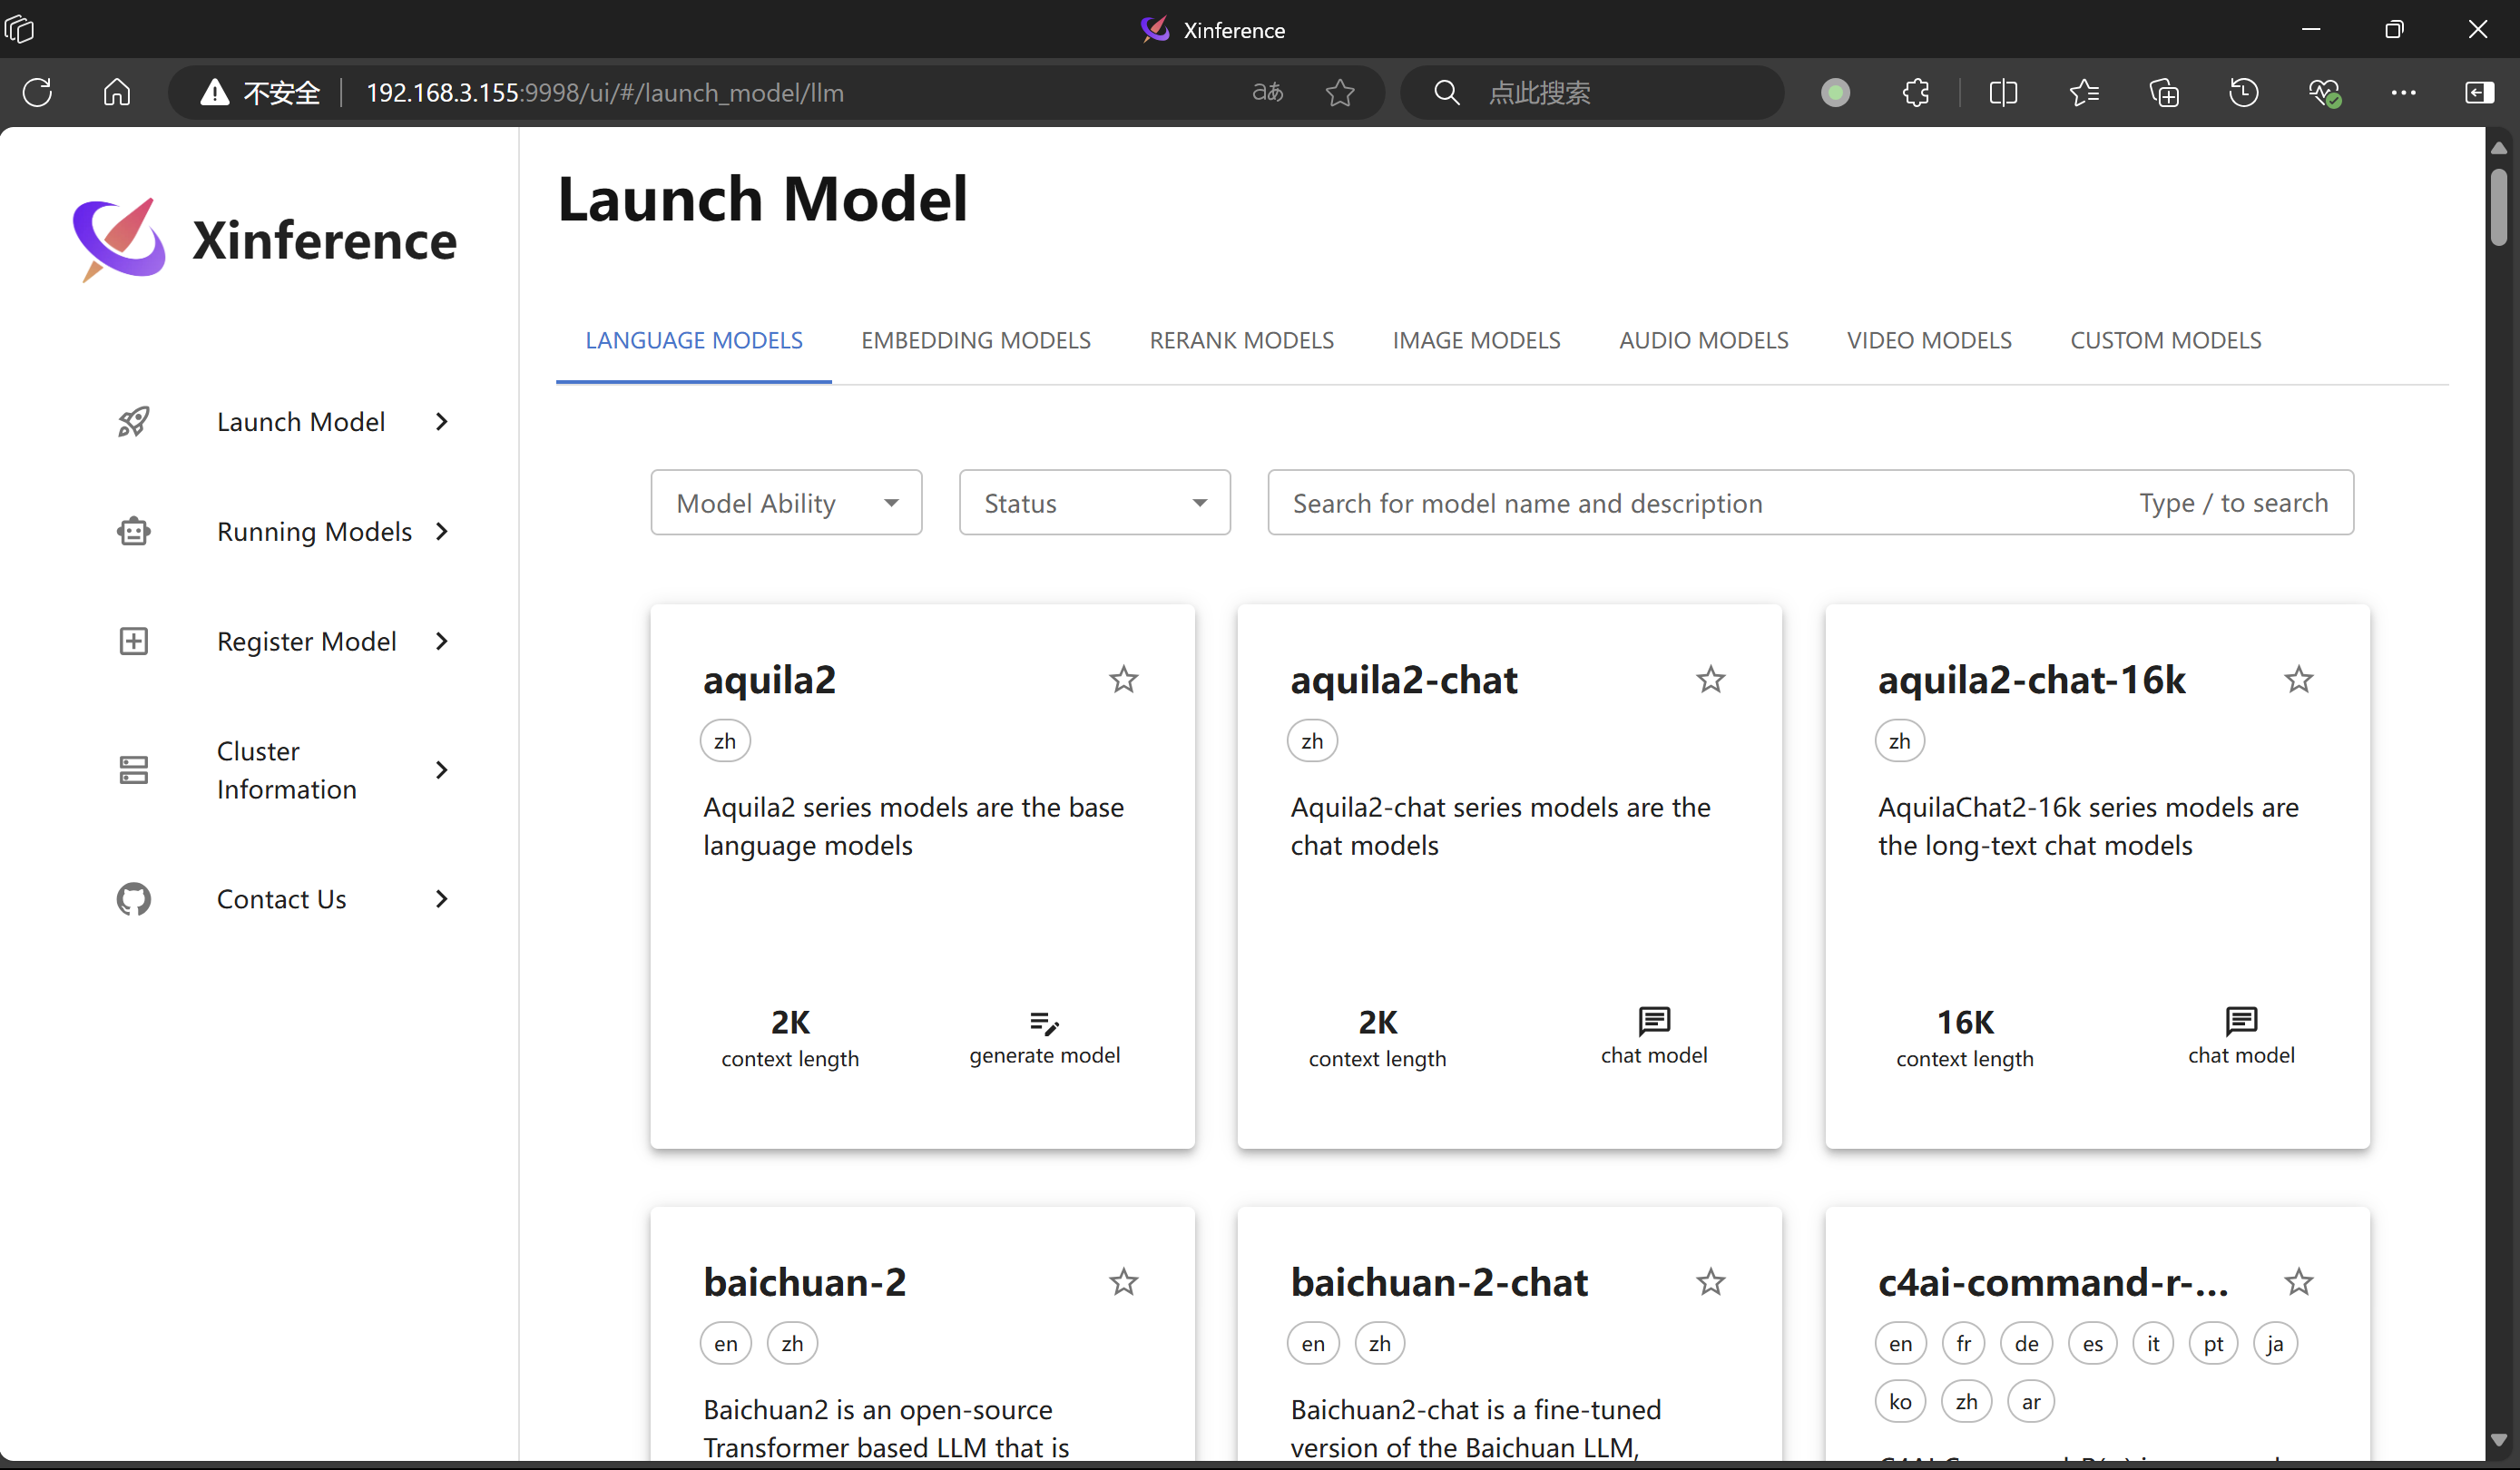Image resolution: width=2520 pixels, height=1470 pixels.
Task: Click the robot Running Models icon
Action: coord(133,531)
